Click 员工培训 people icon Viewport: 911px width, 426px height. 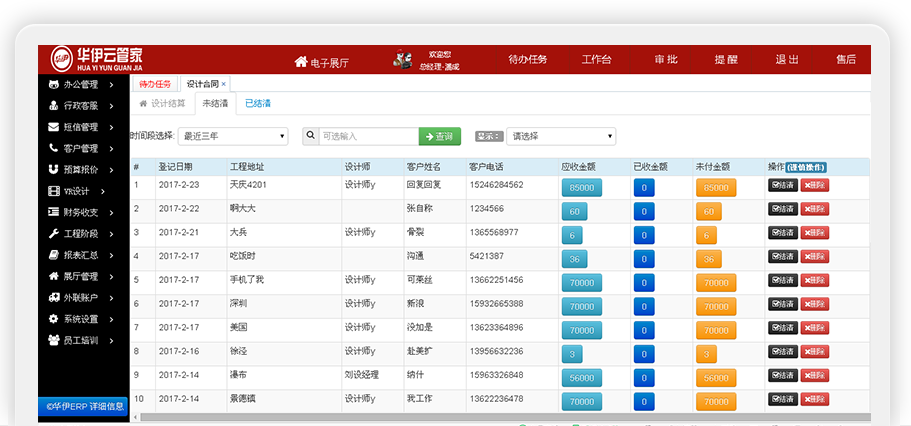53,340
